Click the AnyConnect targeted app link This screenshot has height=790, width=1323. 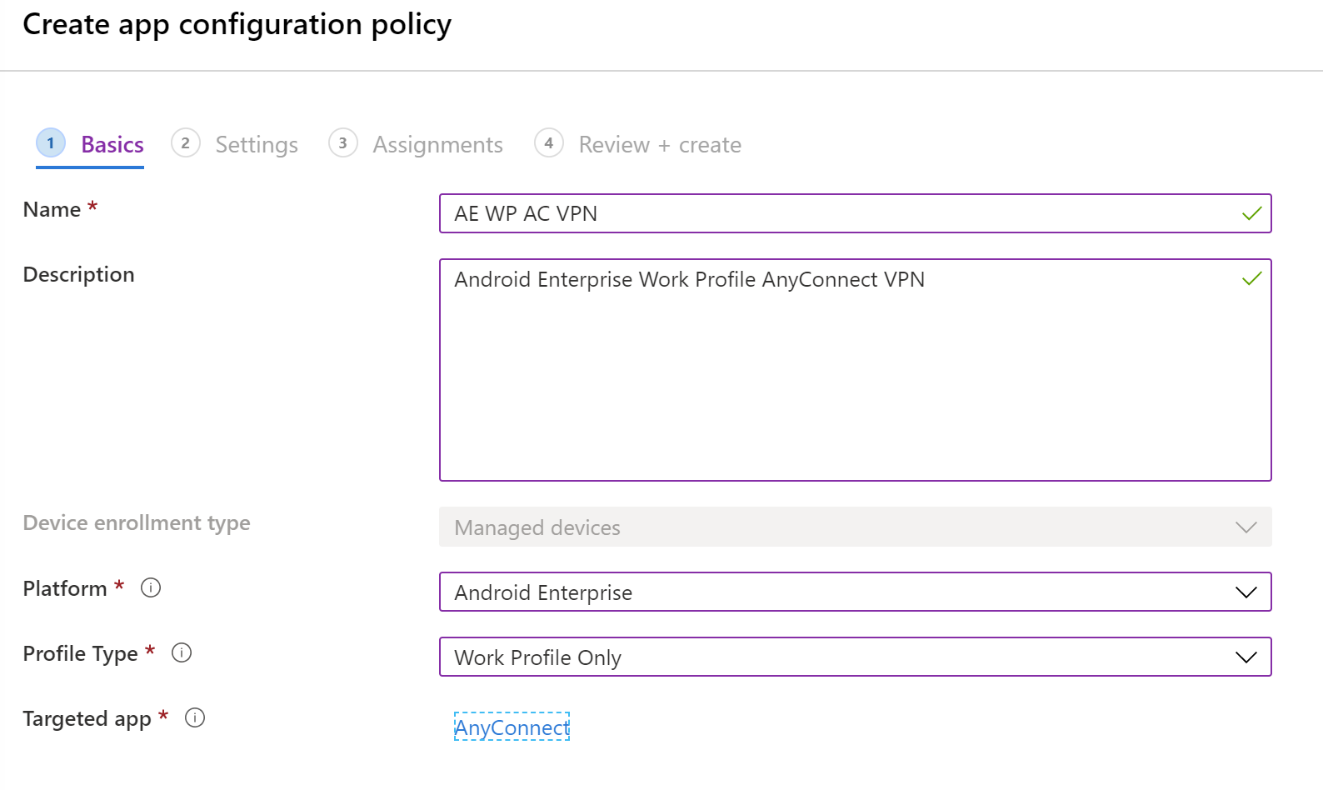coord(511,727)
